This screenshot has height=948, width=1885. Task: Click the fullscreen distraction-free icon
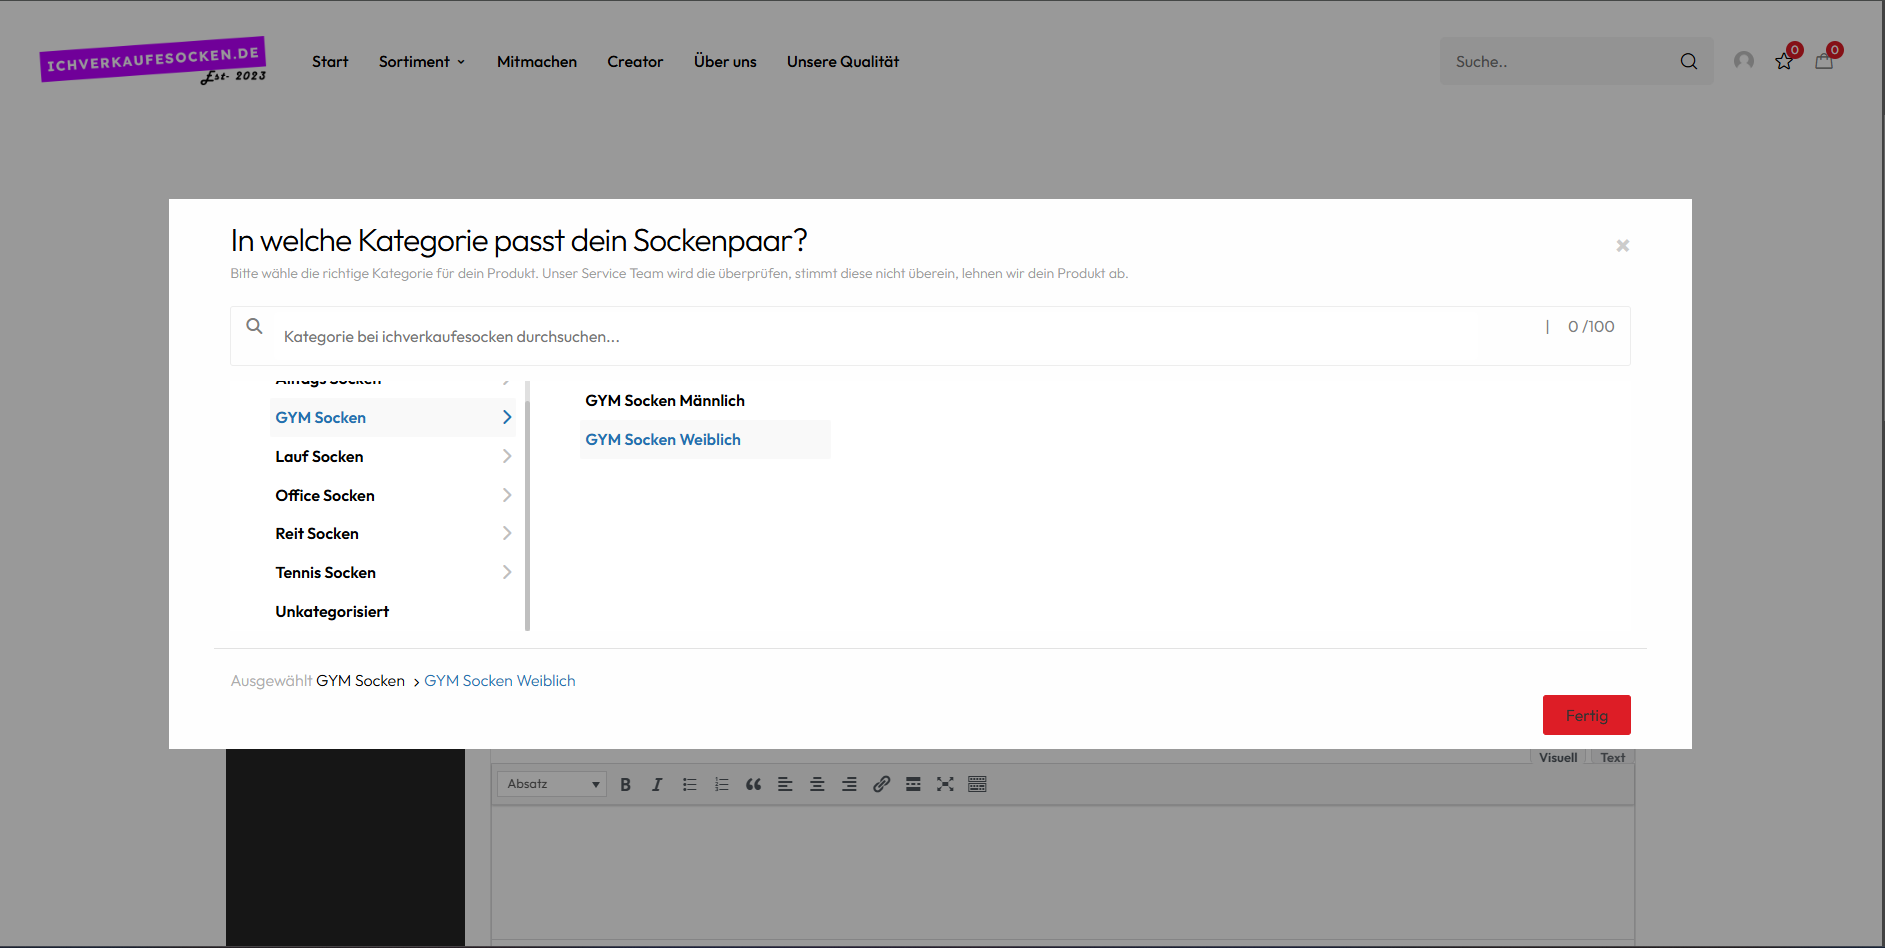tap(945, 785)
